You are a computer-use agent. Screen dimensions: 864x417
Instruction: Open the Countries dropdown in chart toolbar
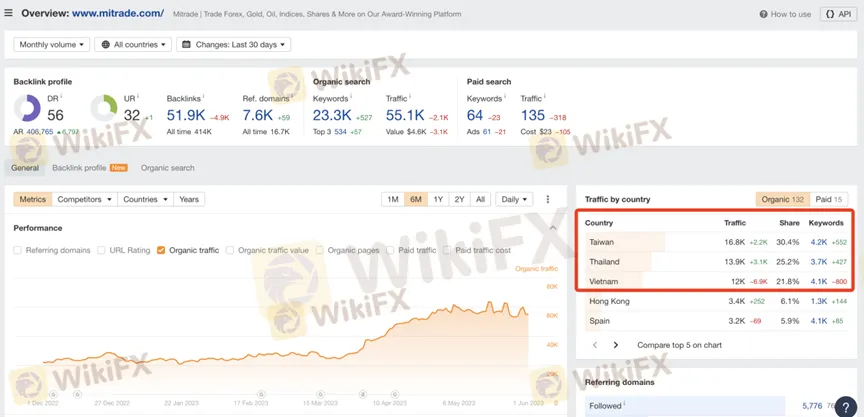point(145,199)
